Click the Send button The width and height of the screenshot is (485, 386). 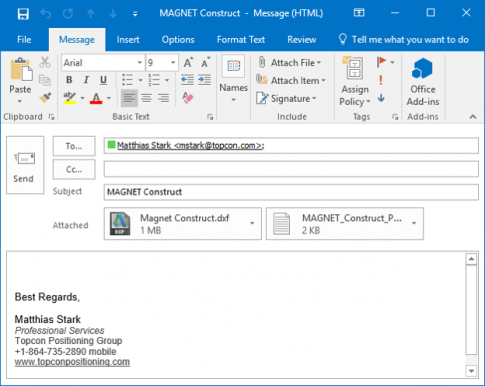(x=25, y=165)
